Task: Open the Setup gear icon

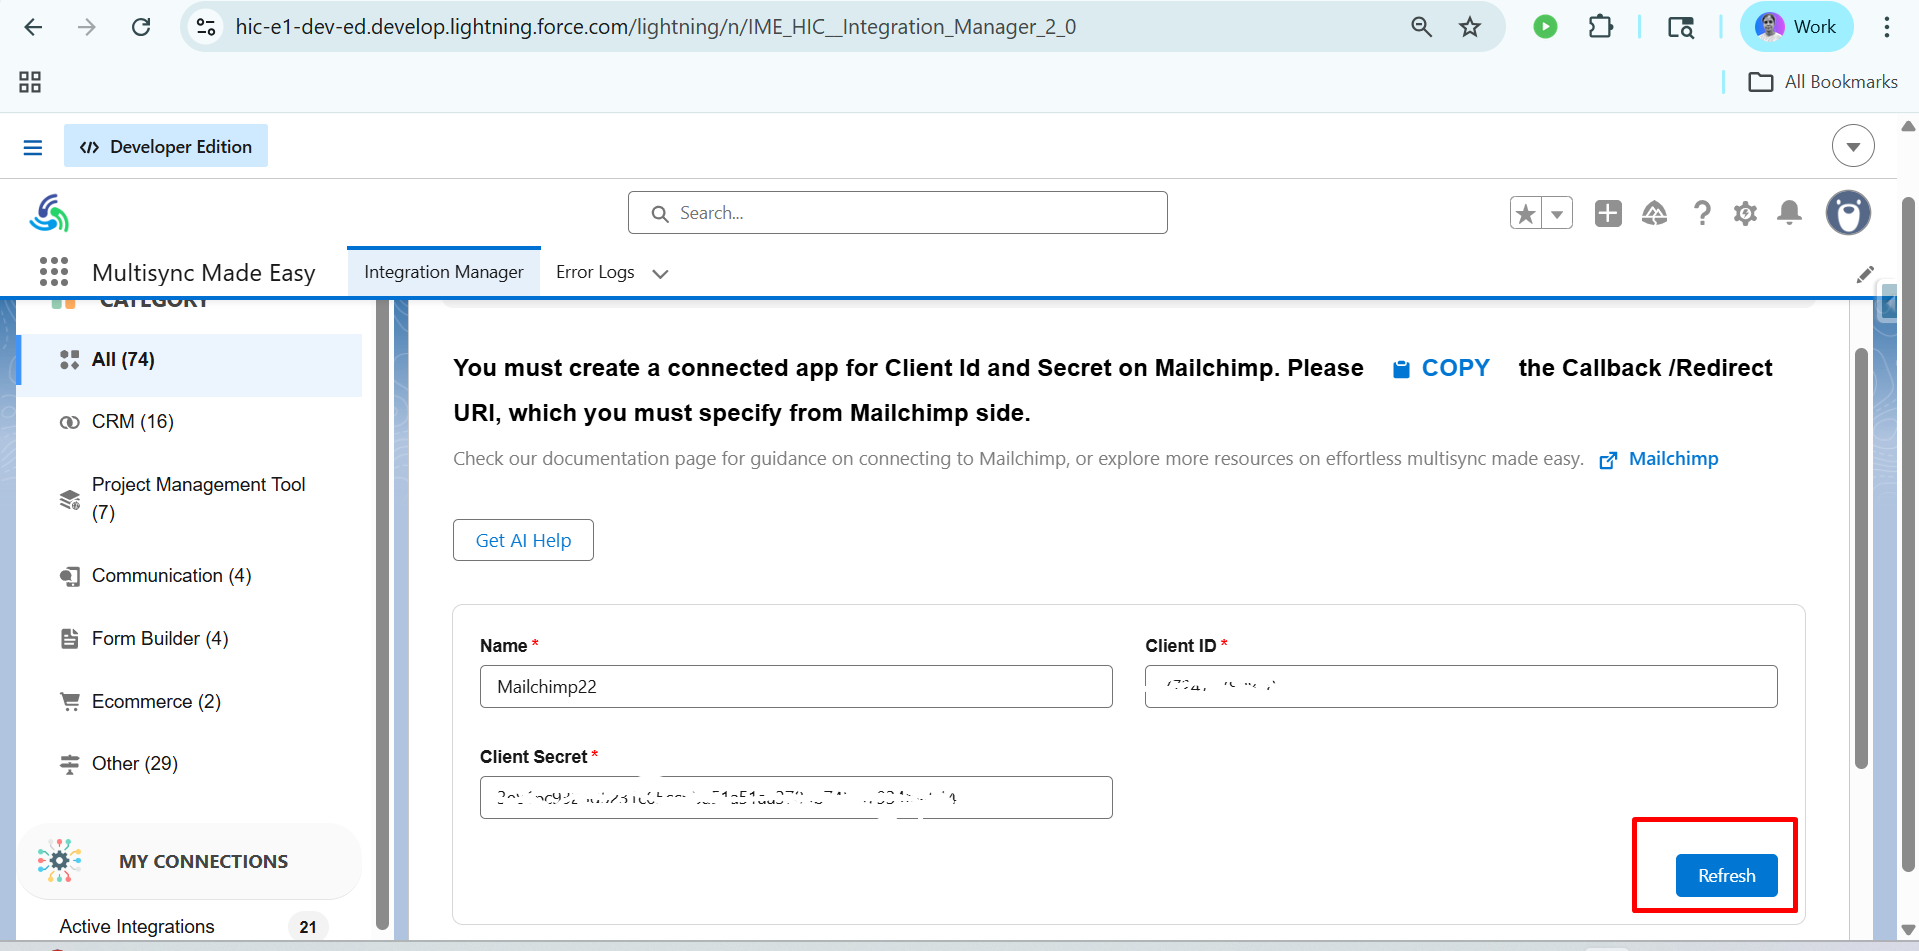Action: pos(1745,213)
